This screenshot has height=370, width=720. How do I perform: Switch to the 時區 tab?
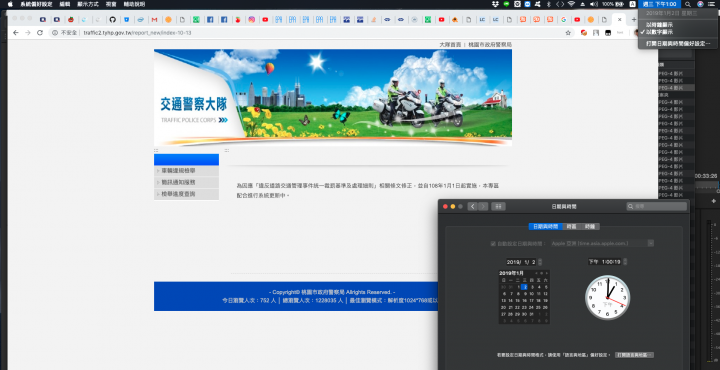point(571,227)
